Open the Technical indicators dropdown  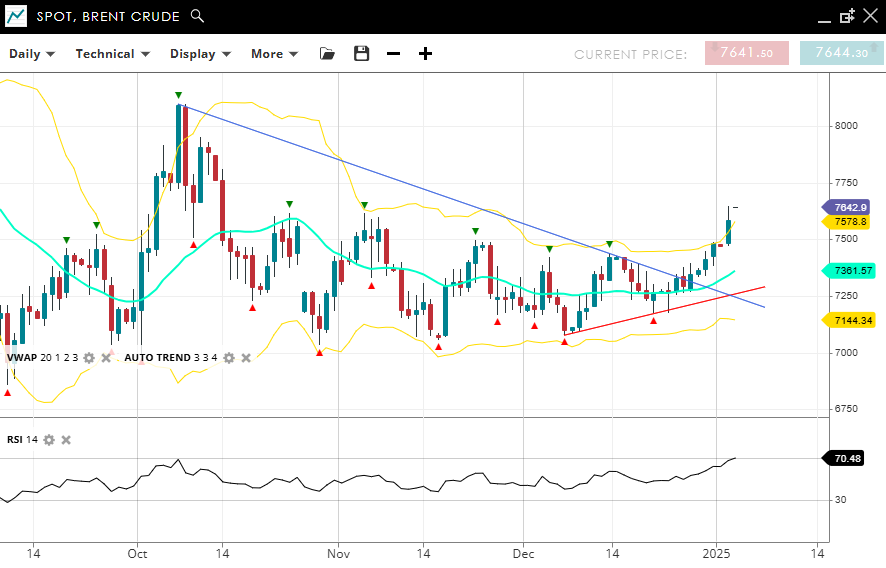pos(112,54)
